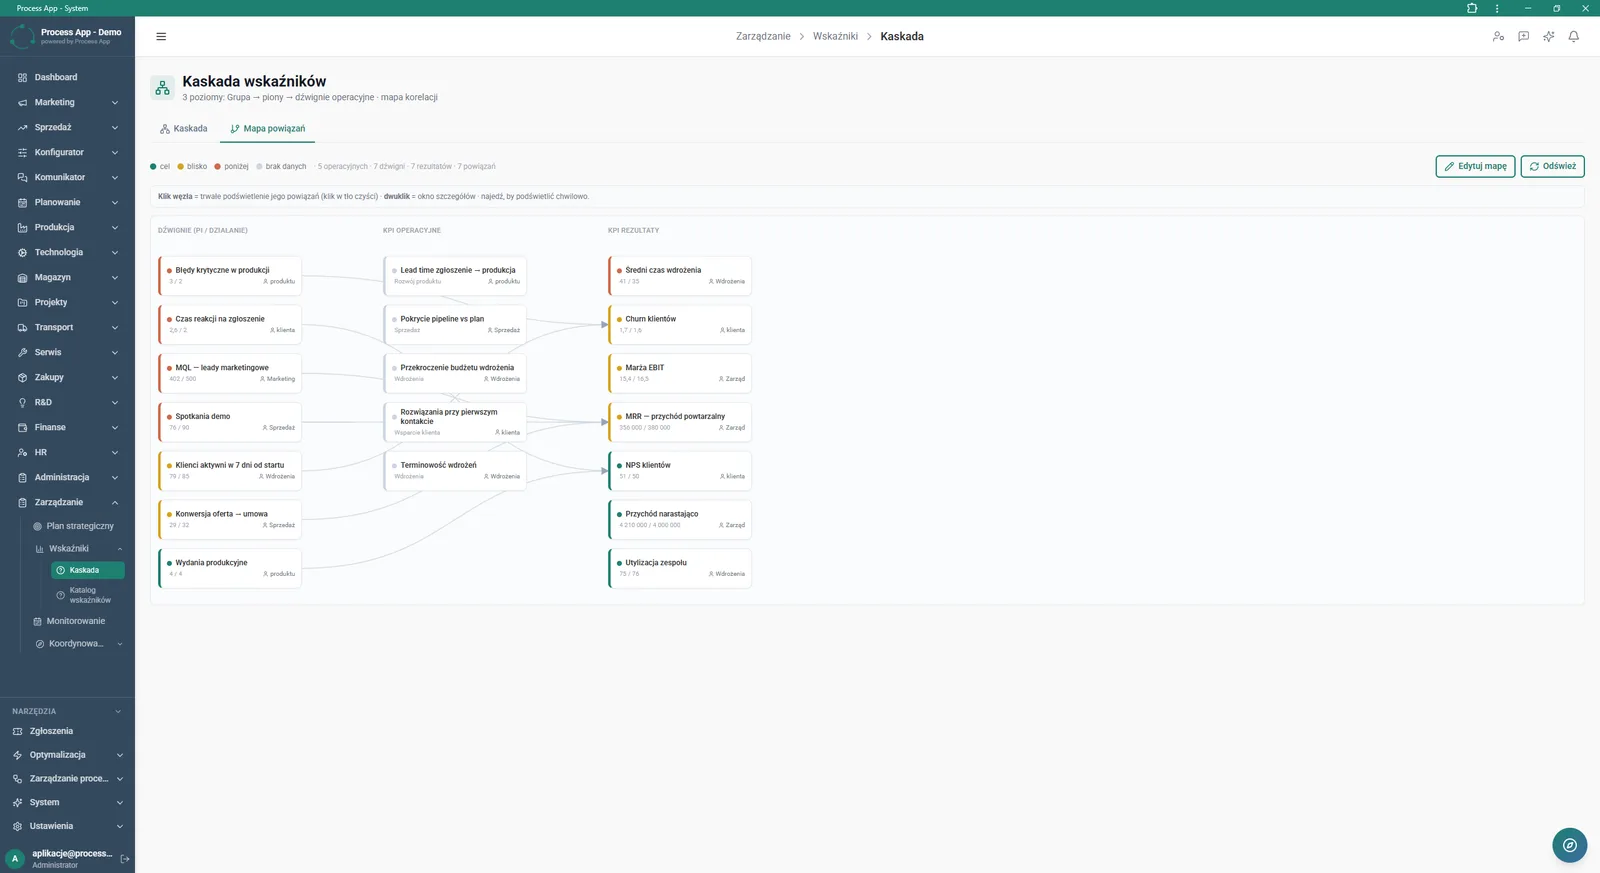Click the Optymalizacja lightning icon

(17, 755)
